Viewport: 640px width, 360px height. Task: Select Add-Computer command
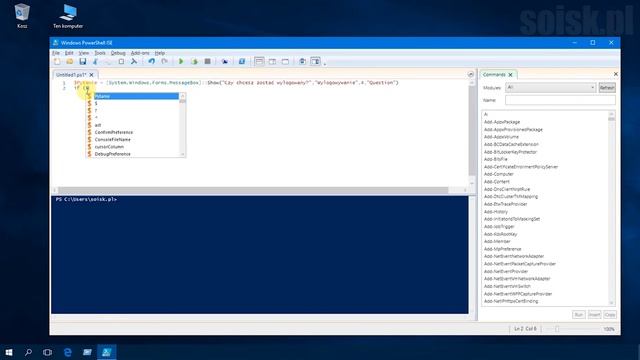point(499,174)
